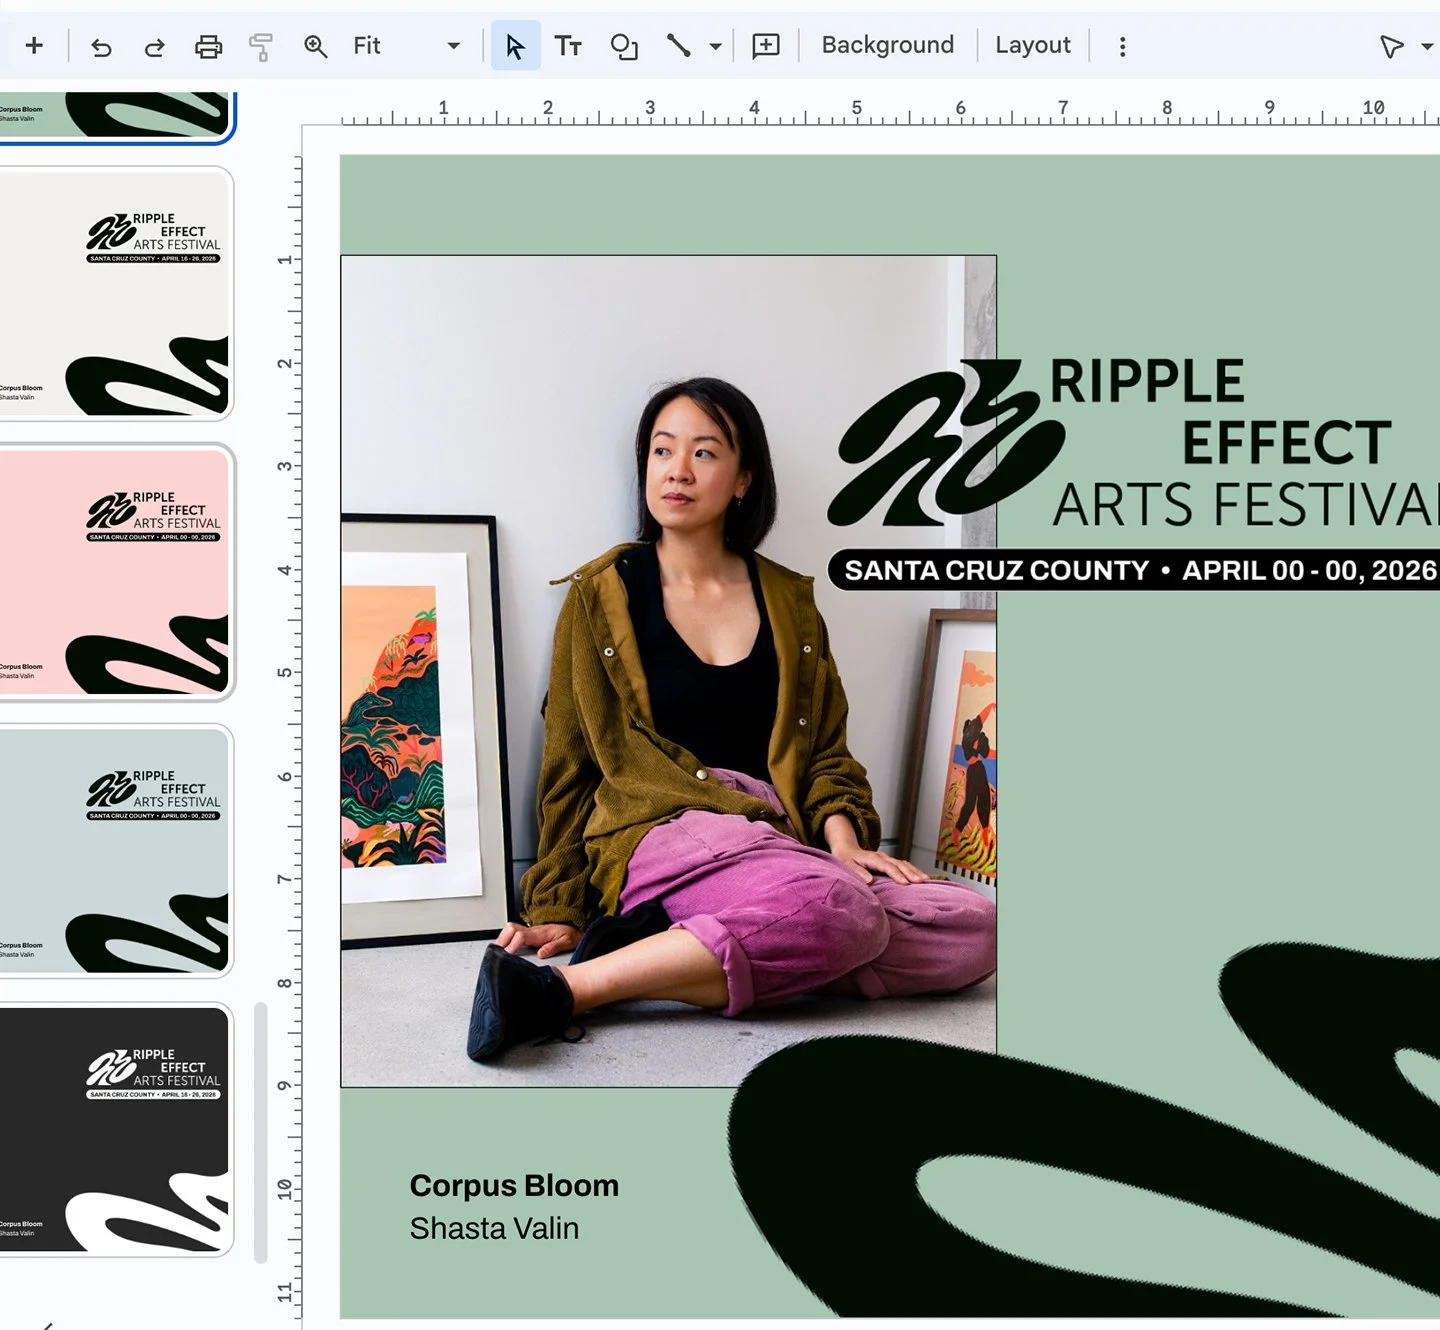Choose the select arrow cursor tool
This screenshot has width=1440, height=1330.
tap(515, 46)
